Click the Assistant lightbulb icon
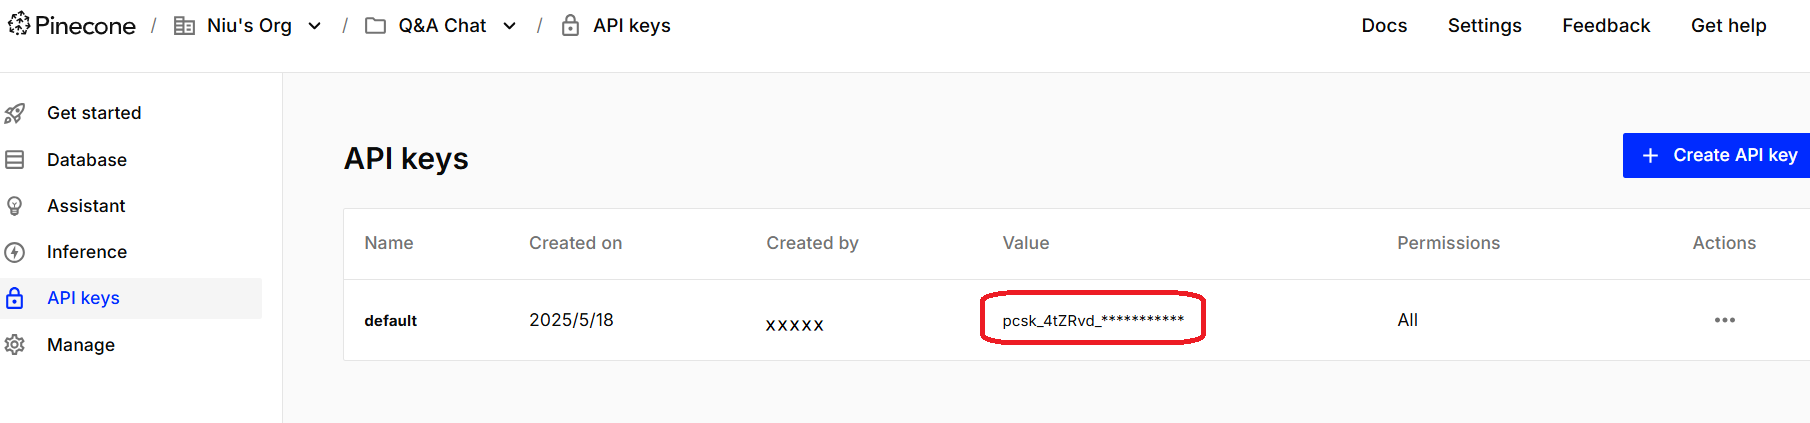The width and height of the screenshot is (1810, 423). [x=15, y=206]
